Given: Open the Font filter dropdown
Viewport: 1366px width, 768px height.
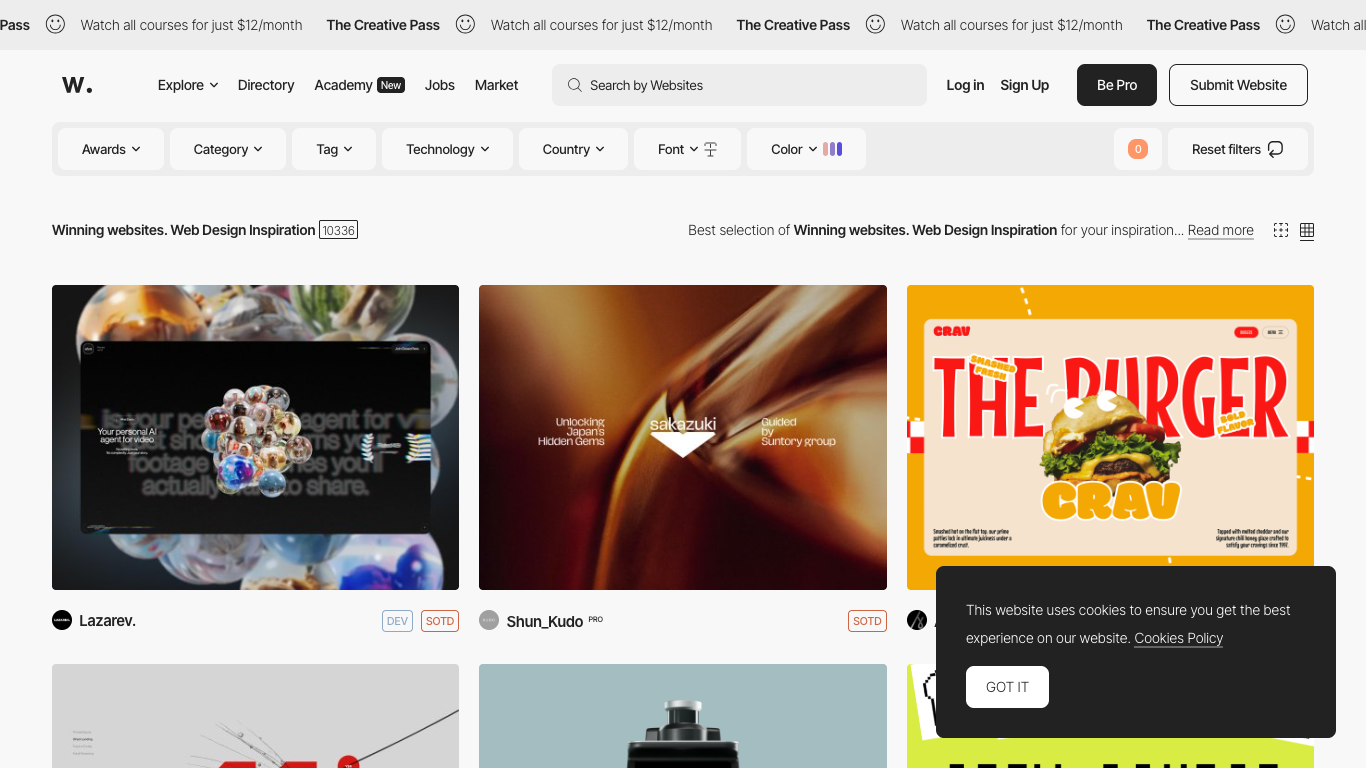Looking at the screenshot, I should coord(687,149).
